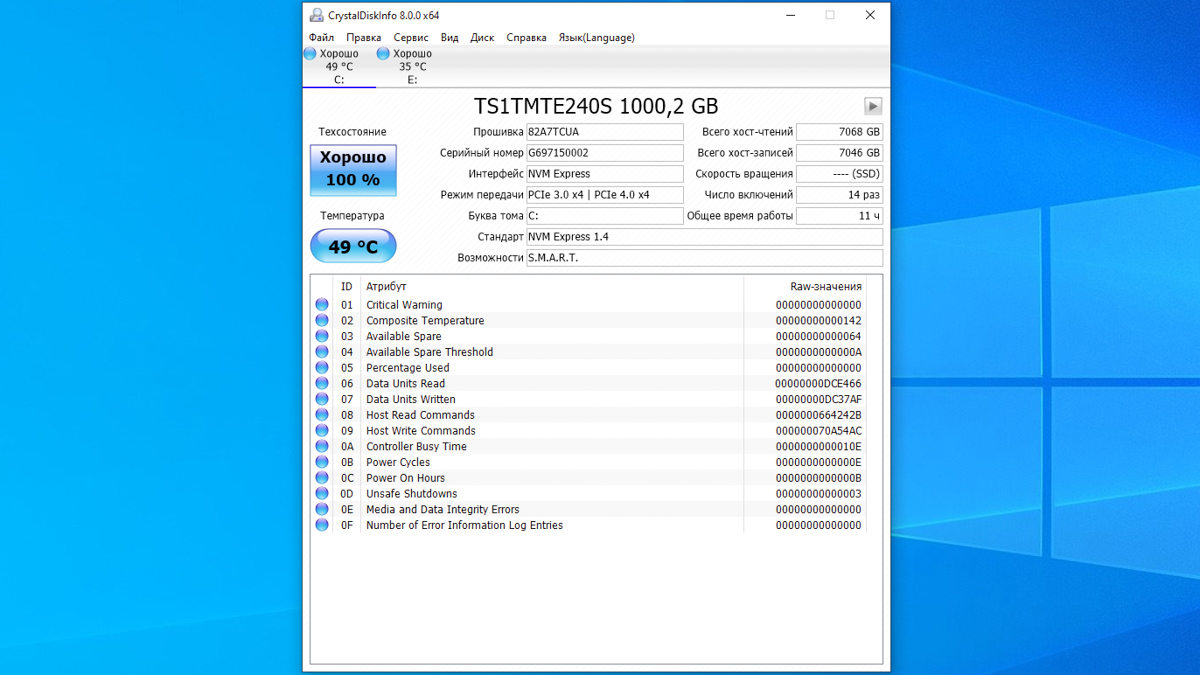
Task: Click the standard field NVM Express 1.4
Action: pos(705,237)
